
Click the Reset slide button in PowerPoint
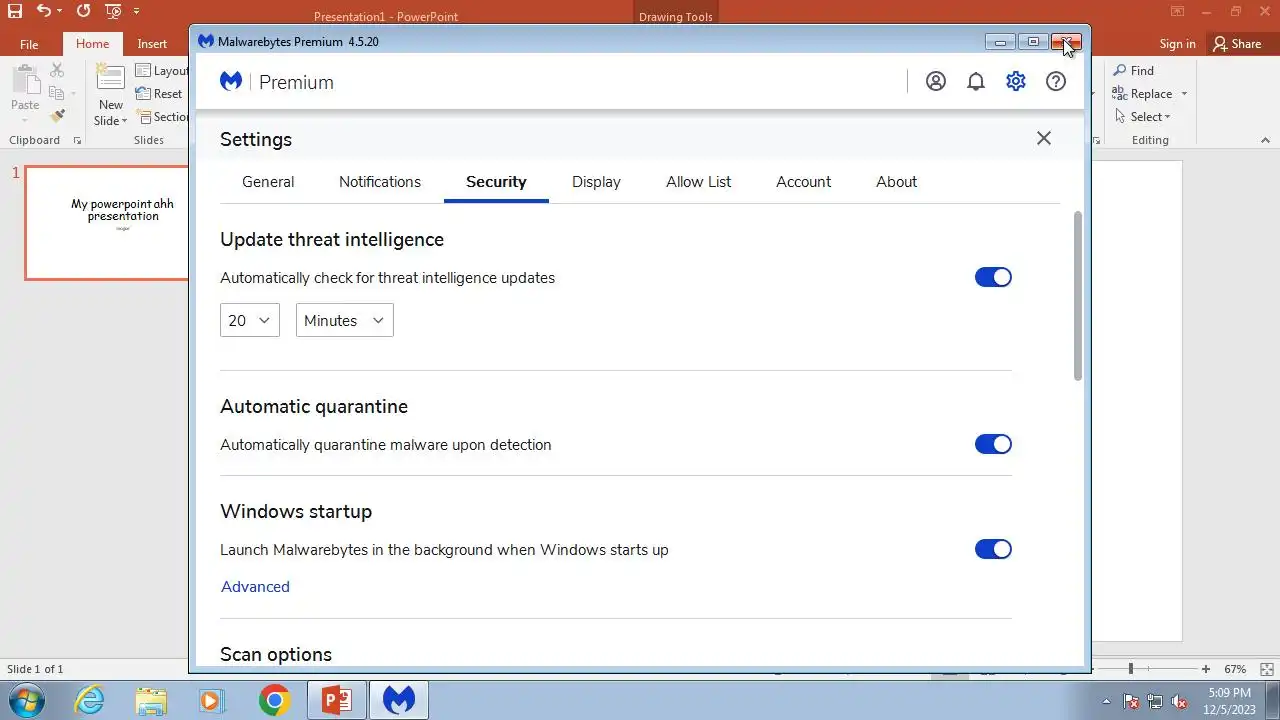(159, 94)
